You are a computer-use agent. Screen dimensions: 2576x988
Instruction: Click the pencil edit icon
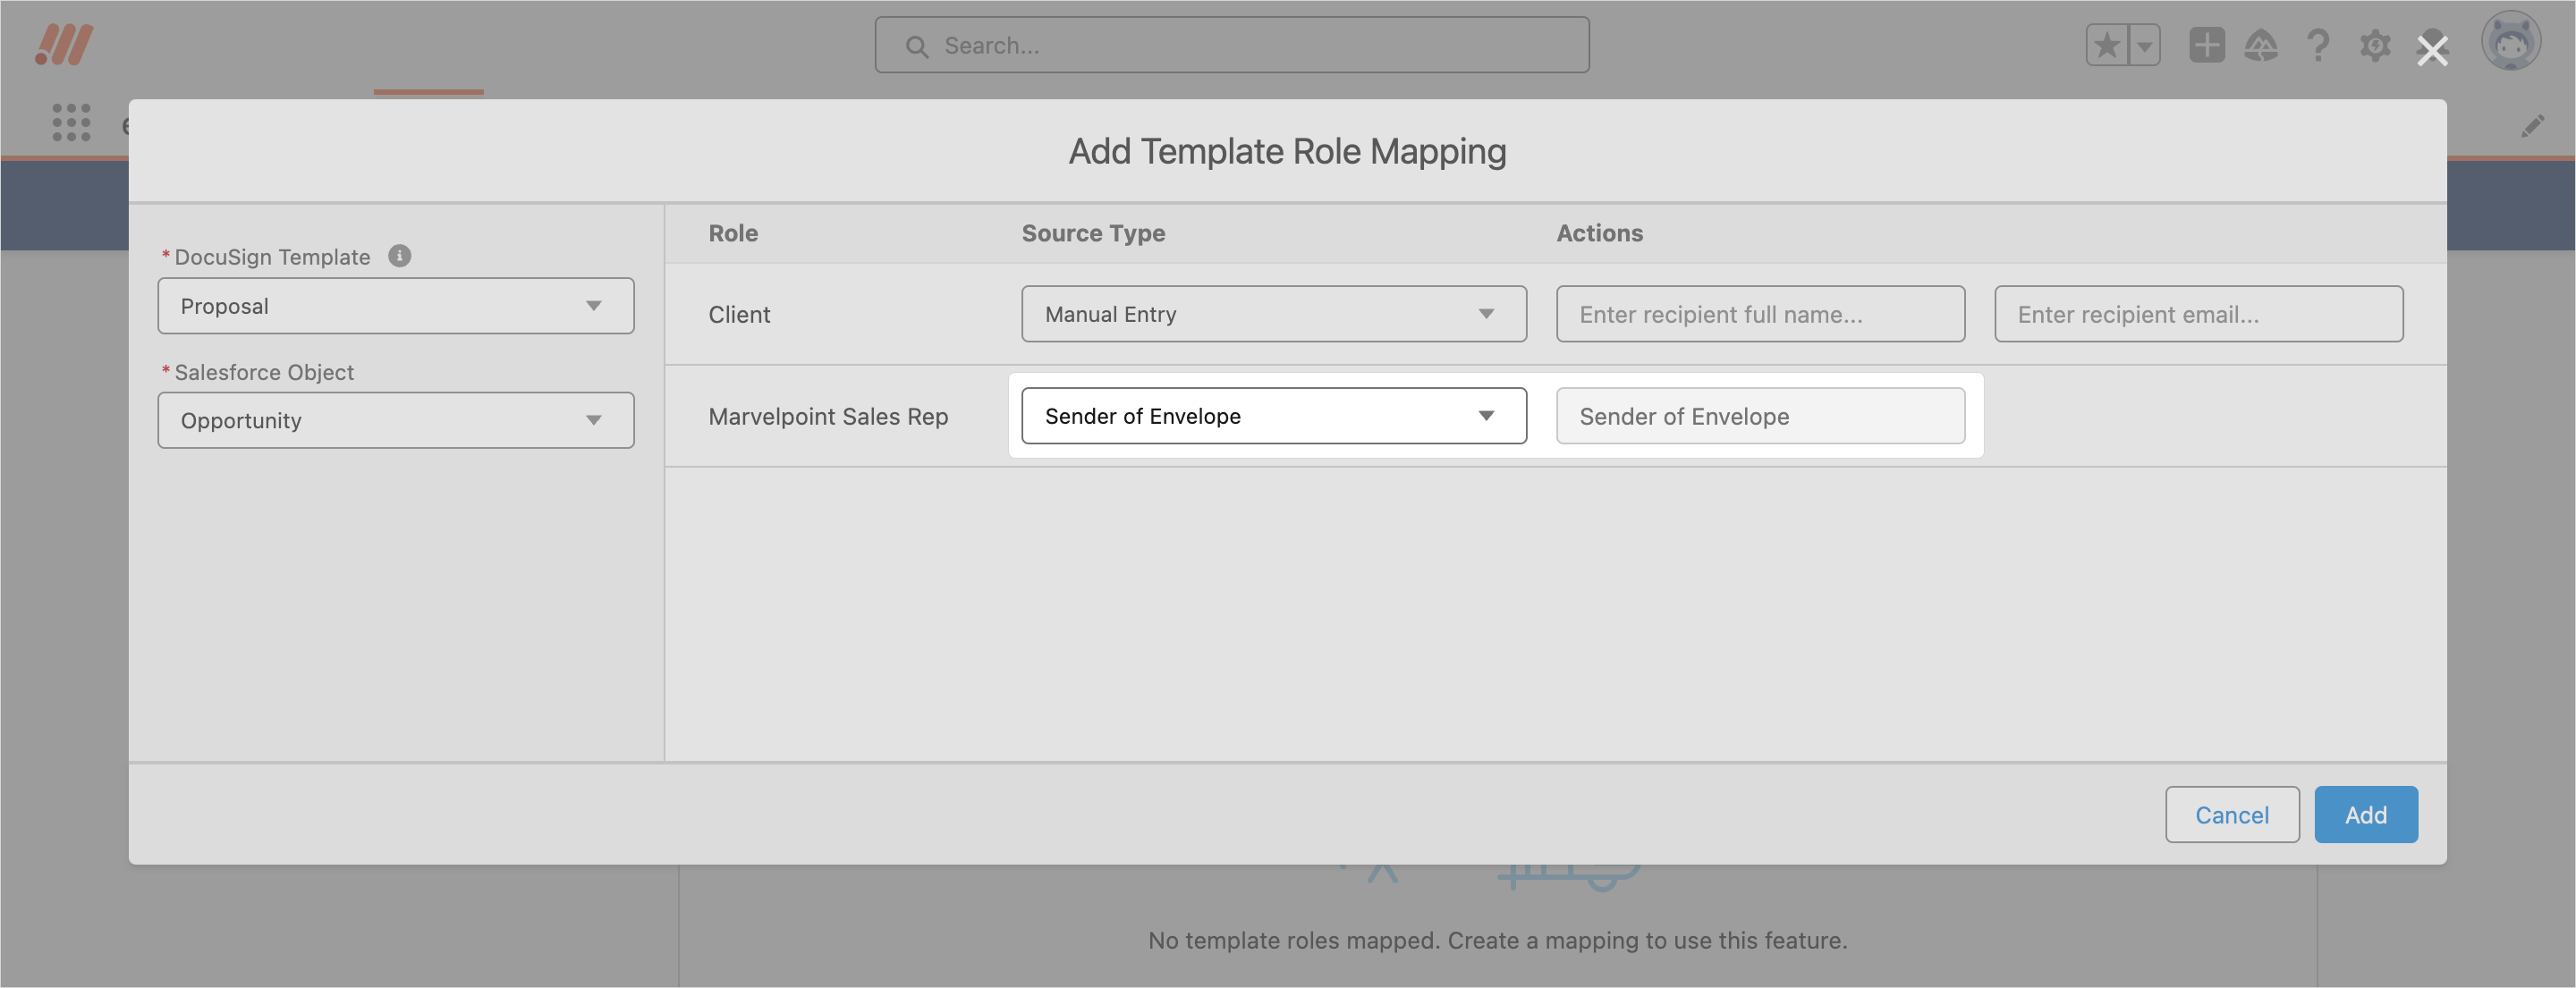click(2532, 126)
